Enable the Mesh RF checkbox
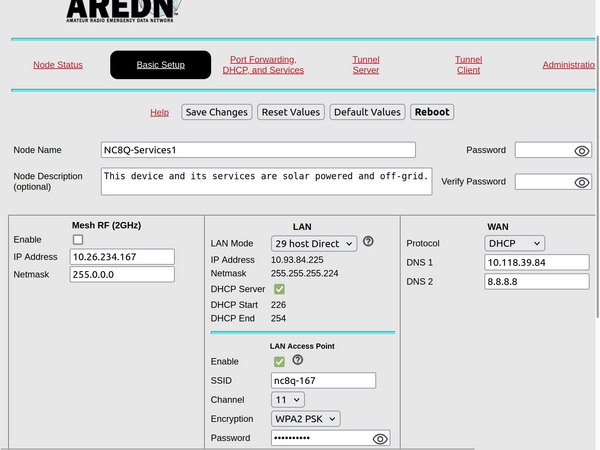Viewport: 600px width, 450px height. (x=78, y=240)
